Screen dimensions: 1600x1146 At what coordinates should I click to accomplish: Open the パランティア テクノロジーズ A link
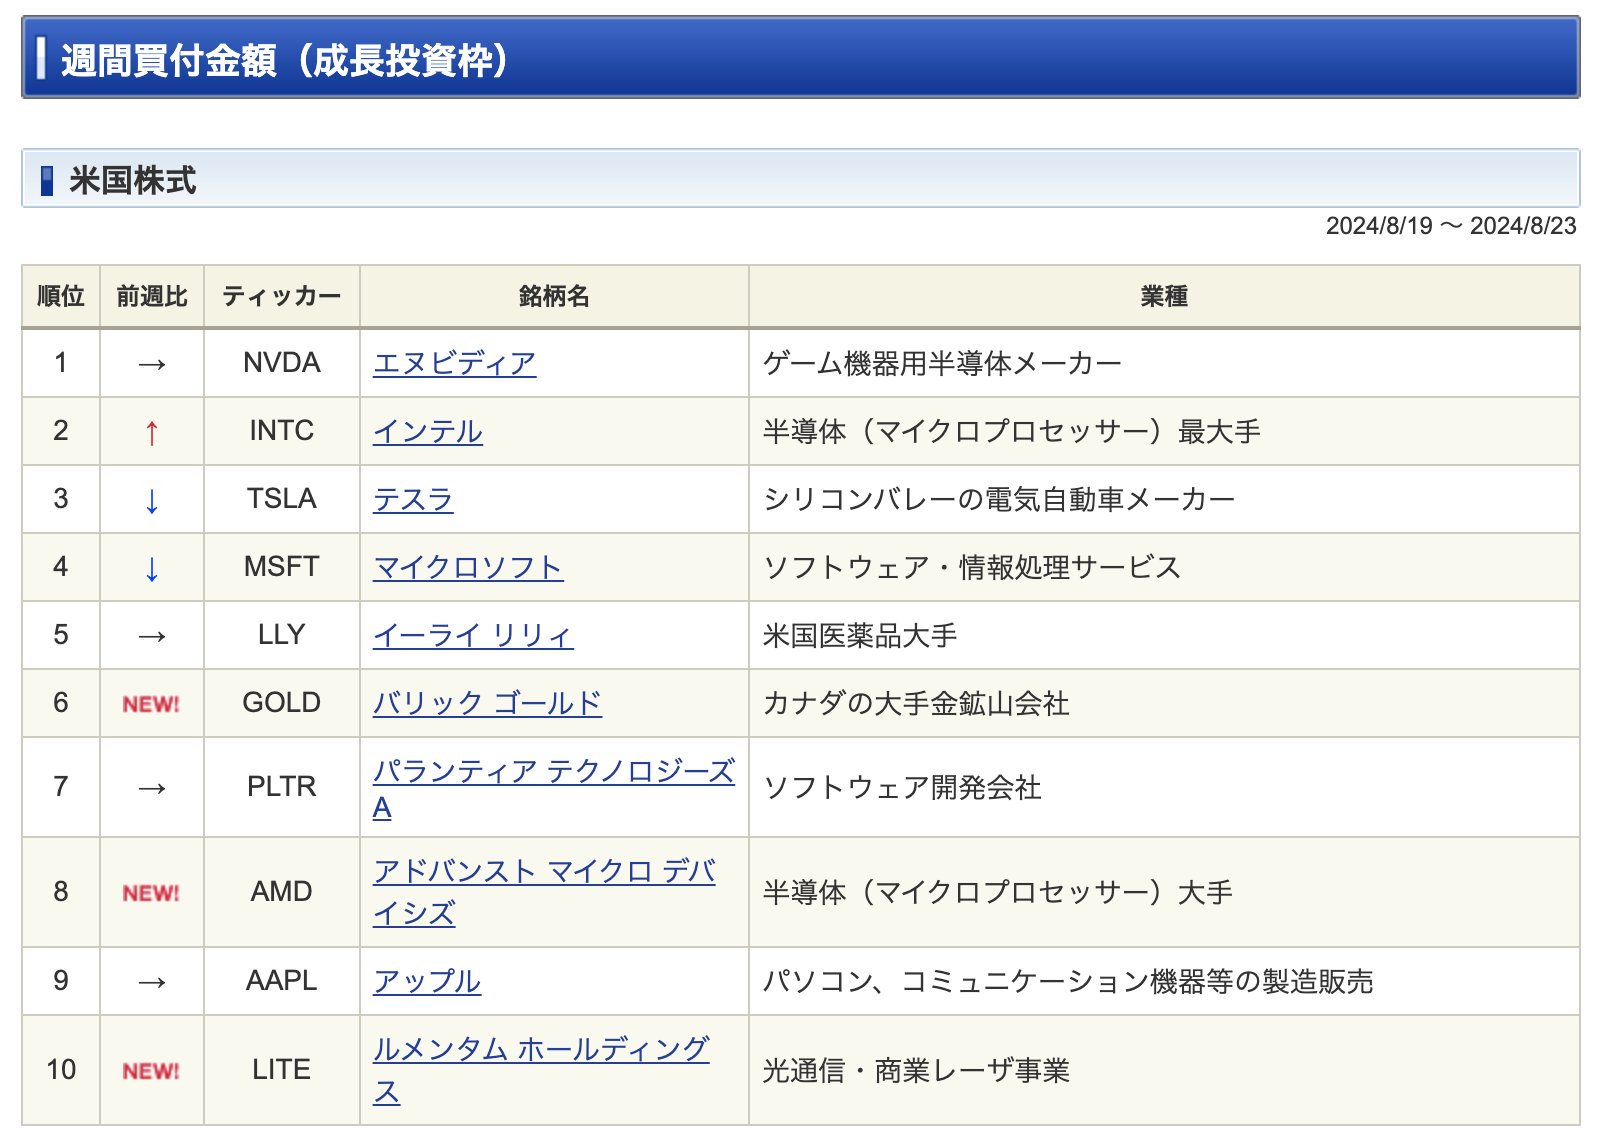click(554, 788)
